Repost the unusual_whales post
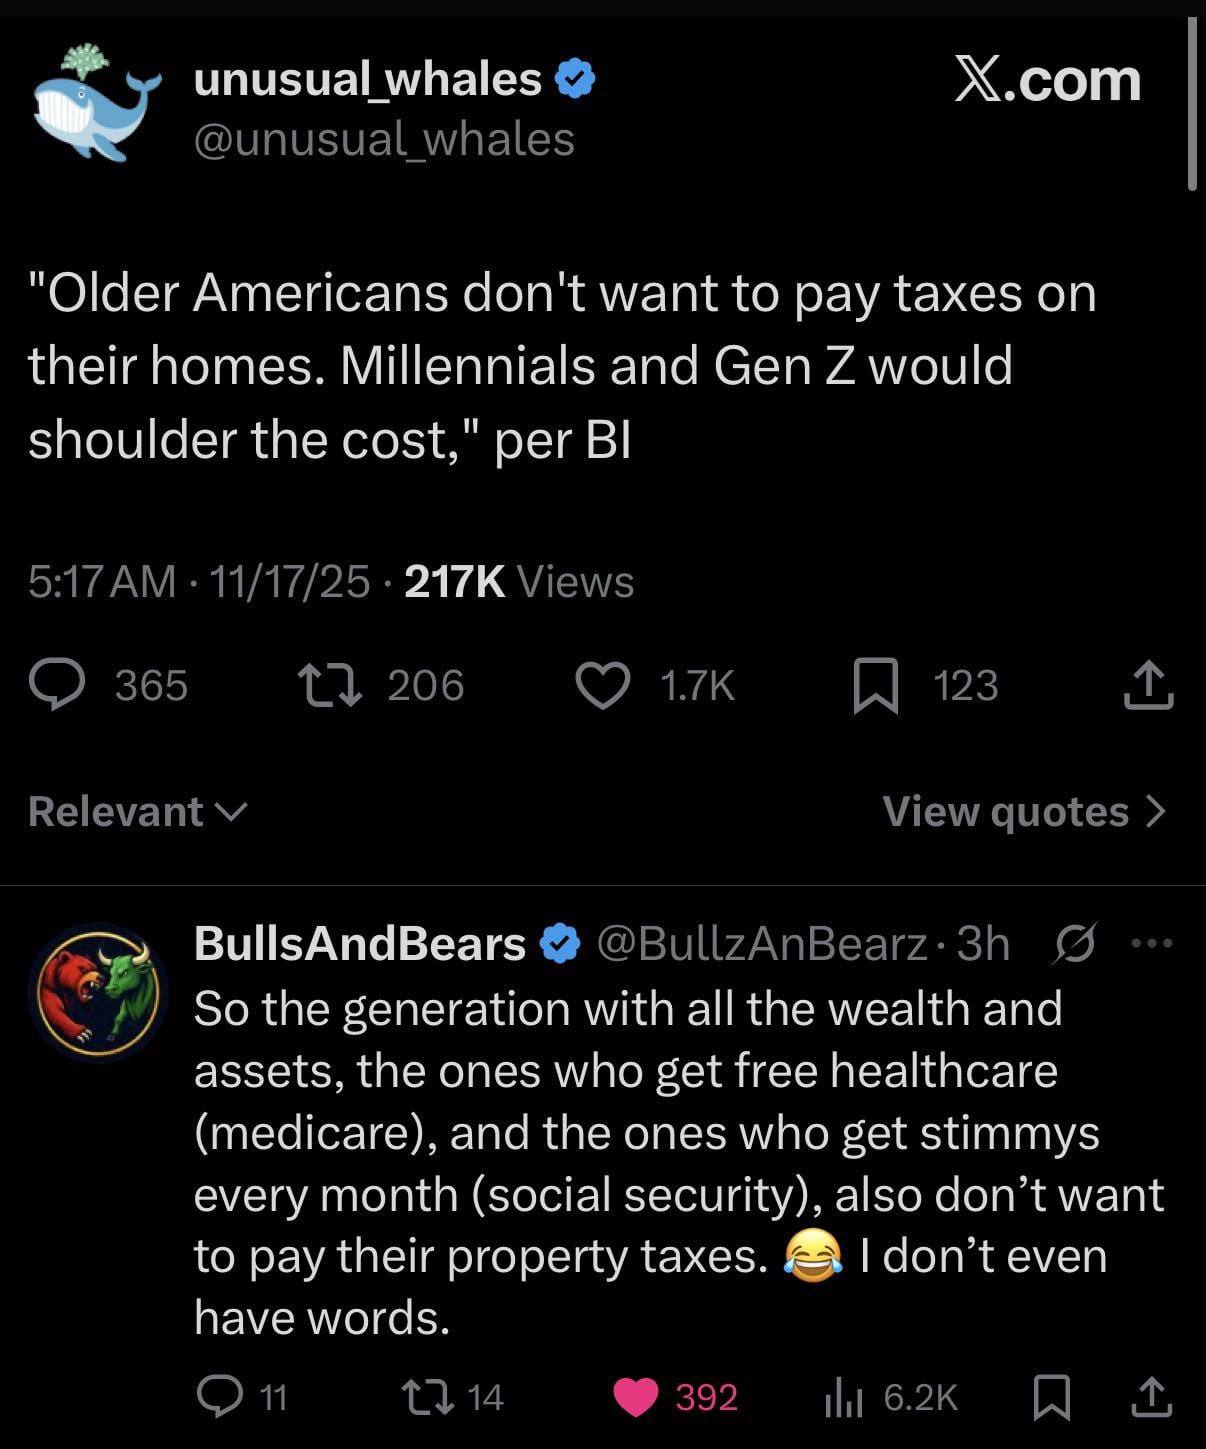 pos(331,686)
